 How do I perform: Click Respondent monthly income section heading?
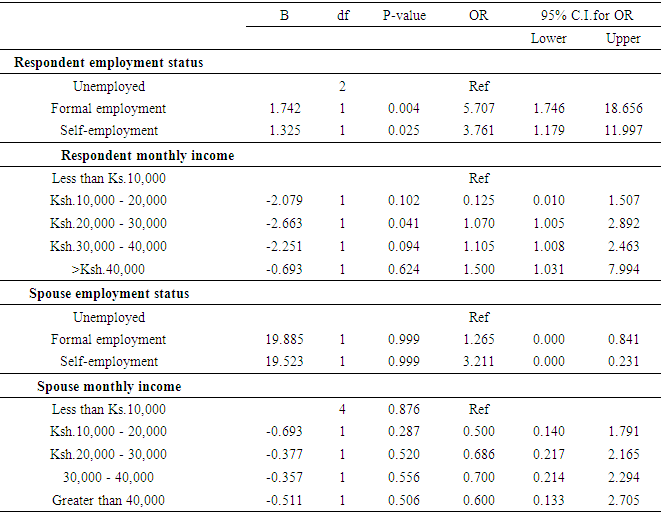[x=148, y=155]
